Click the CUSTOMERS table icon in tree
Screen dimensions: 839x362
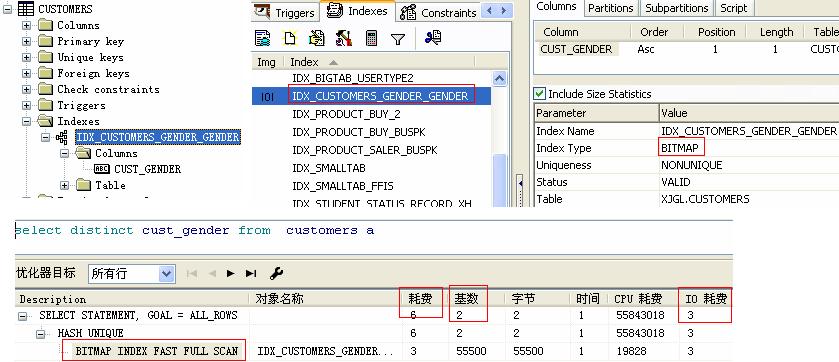point(26,9)
